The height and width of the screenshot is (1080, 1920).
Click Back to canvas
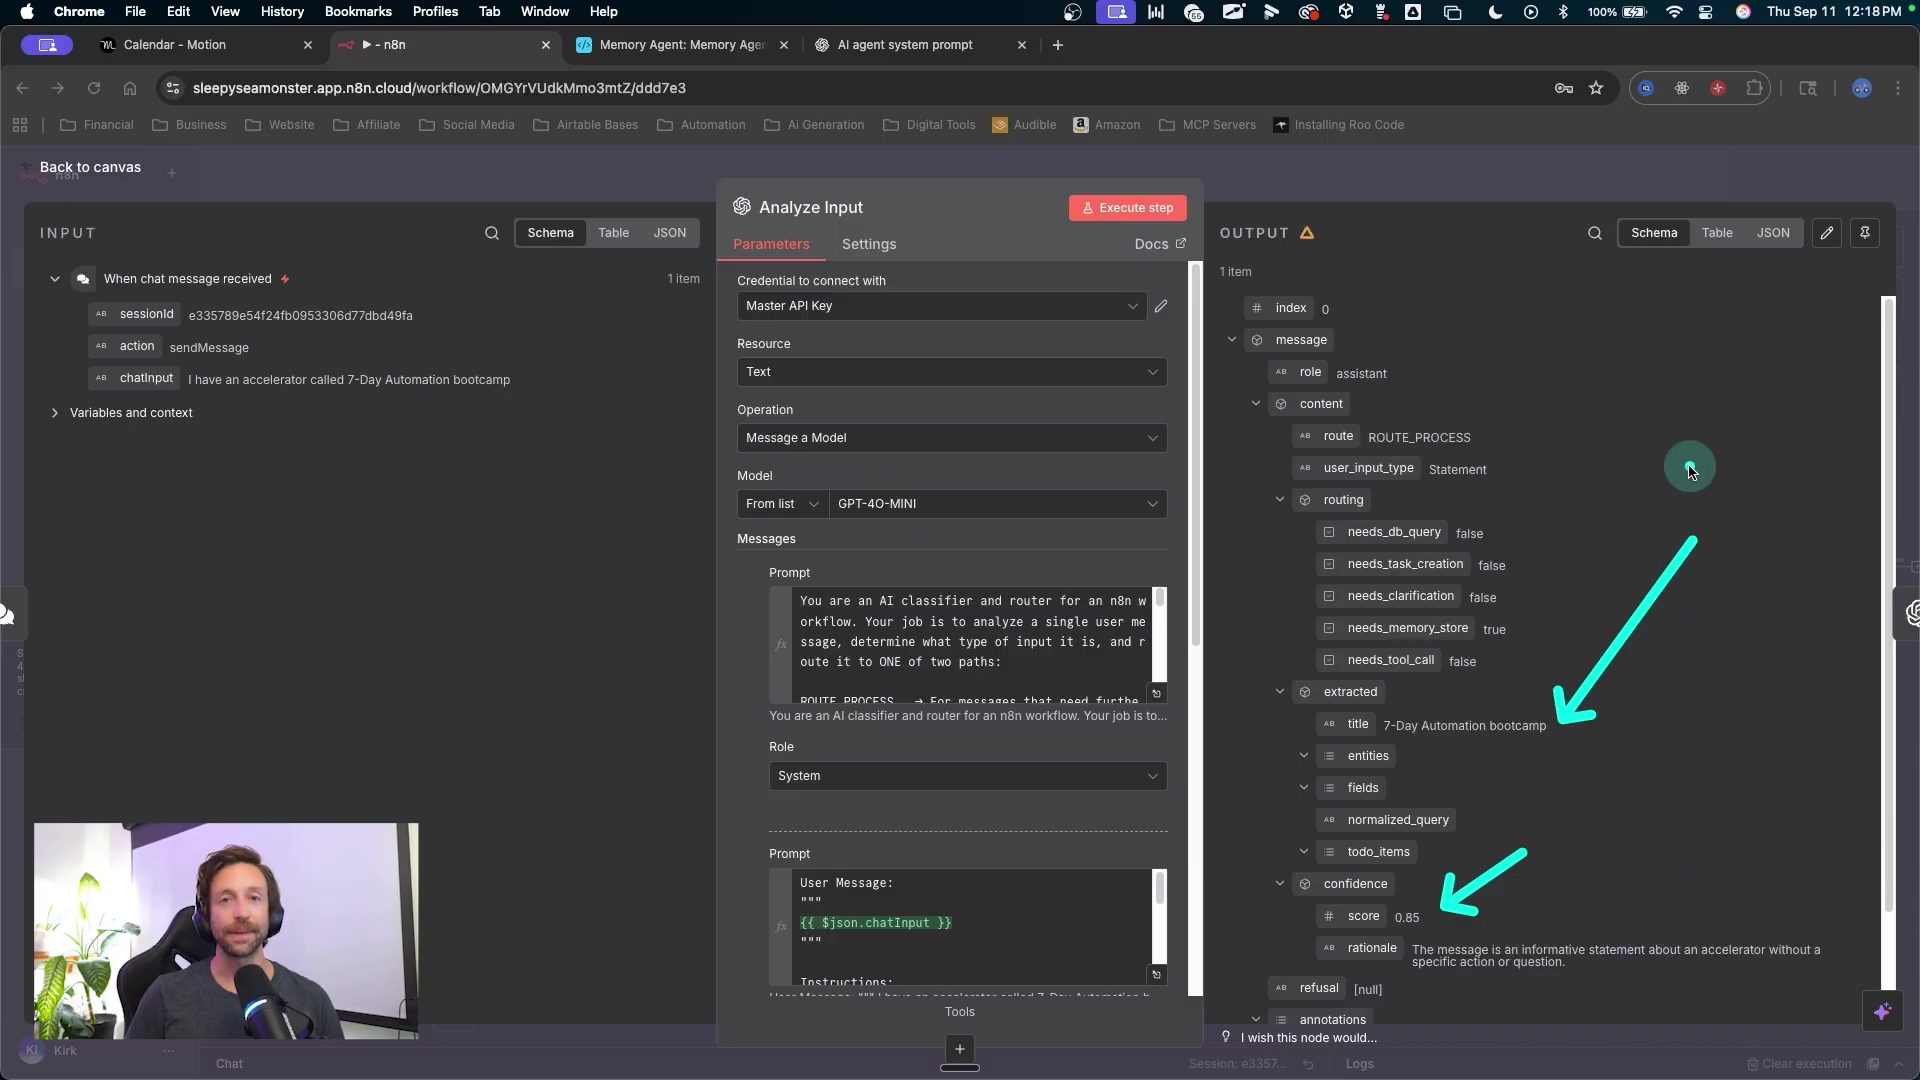coord(90,167)
